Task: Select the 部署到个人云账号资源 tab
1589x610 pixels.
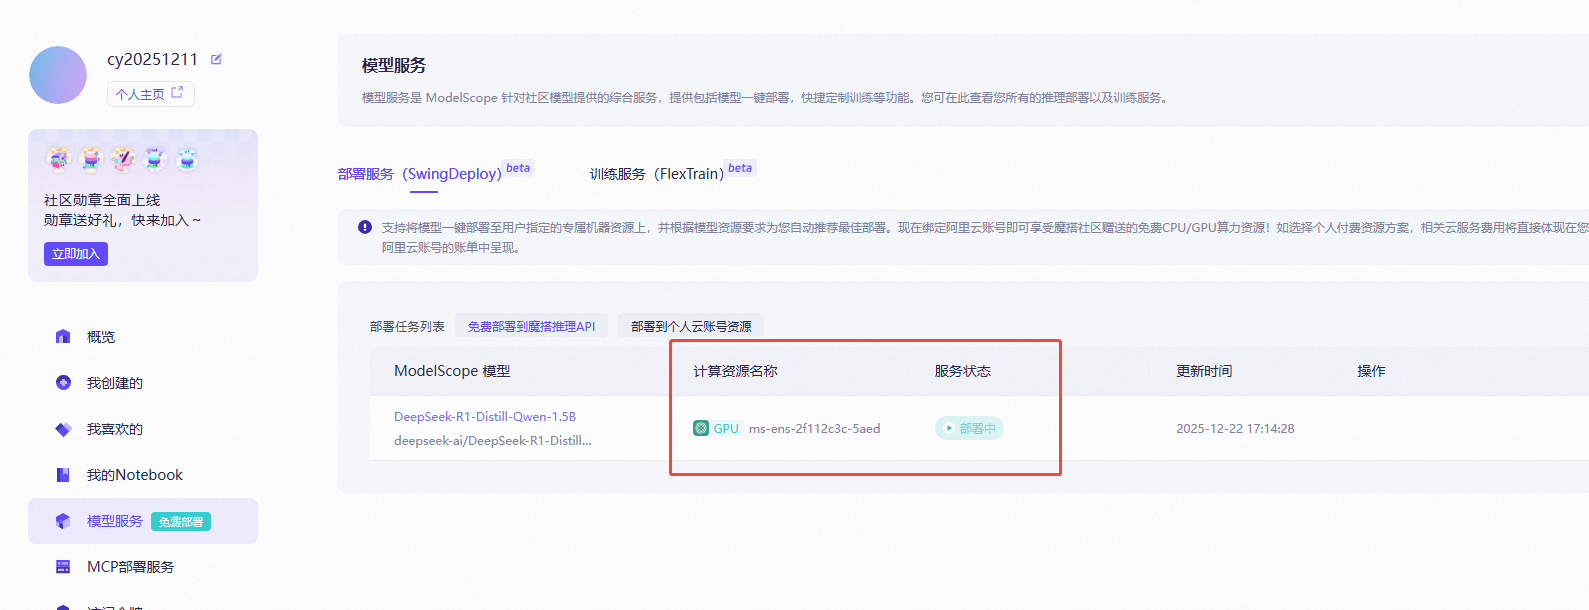Action: 691,326
